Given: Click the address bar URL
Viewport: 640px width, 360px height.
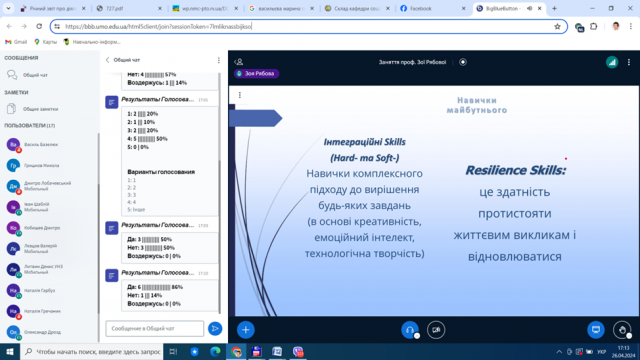Looking at the screenshot, I should (158, 26).
